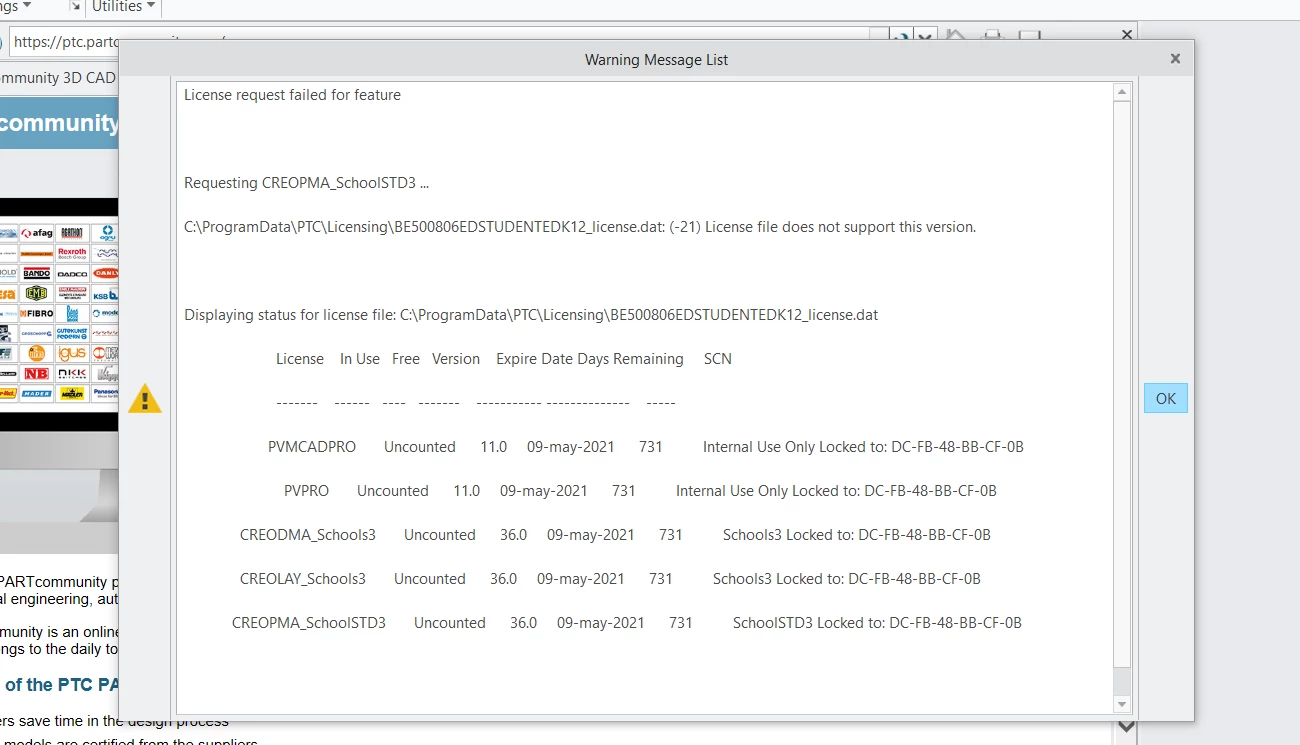Click the 'Days Remaining' column header text

(x=630, y=359)
